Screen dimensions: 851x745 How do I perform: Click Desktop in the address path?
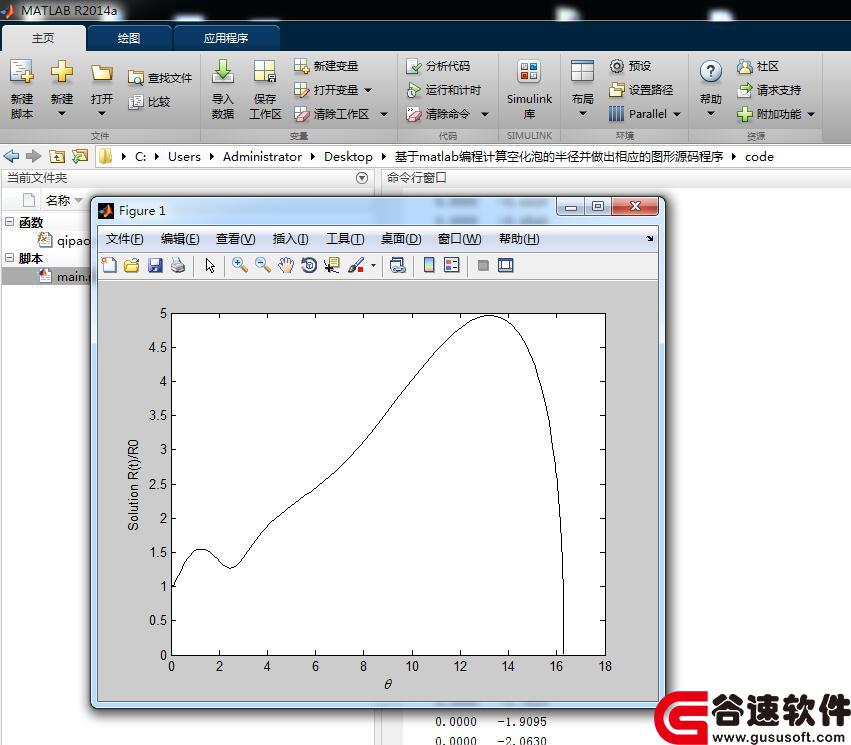[348, 157]
